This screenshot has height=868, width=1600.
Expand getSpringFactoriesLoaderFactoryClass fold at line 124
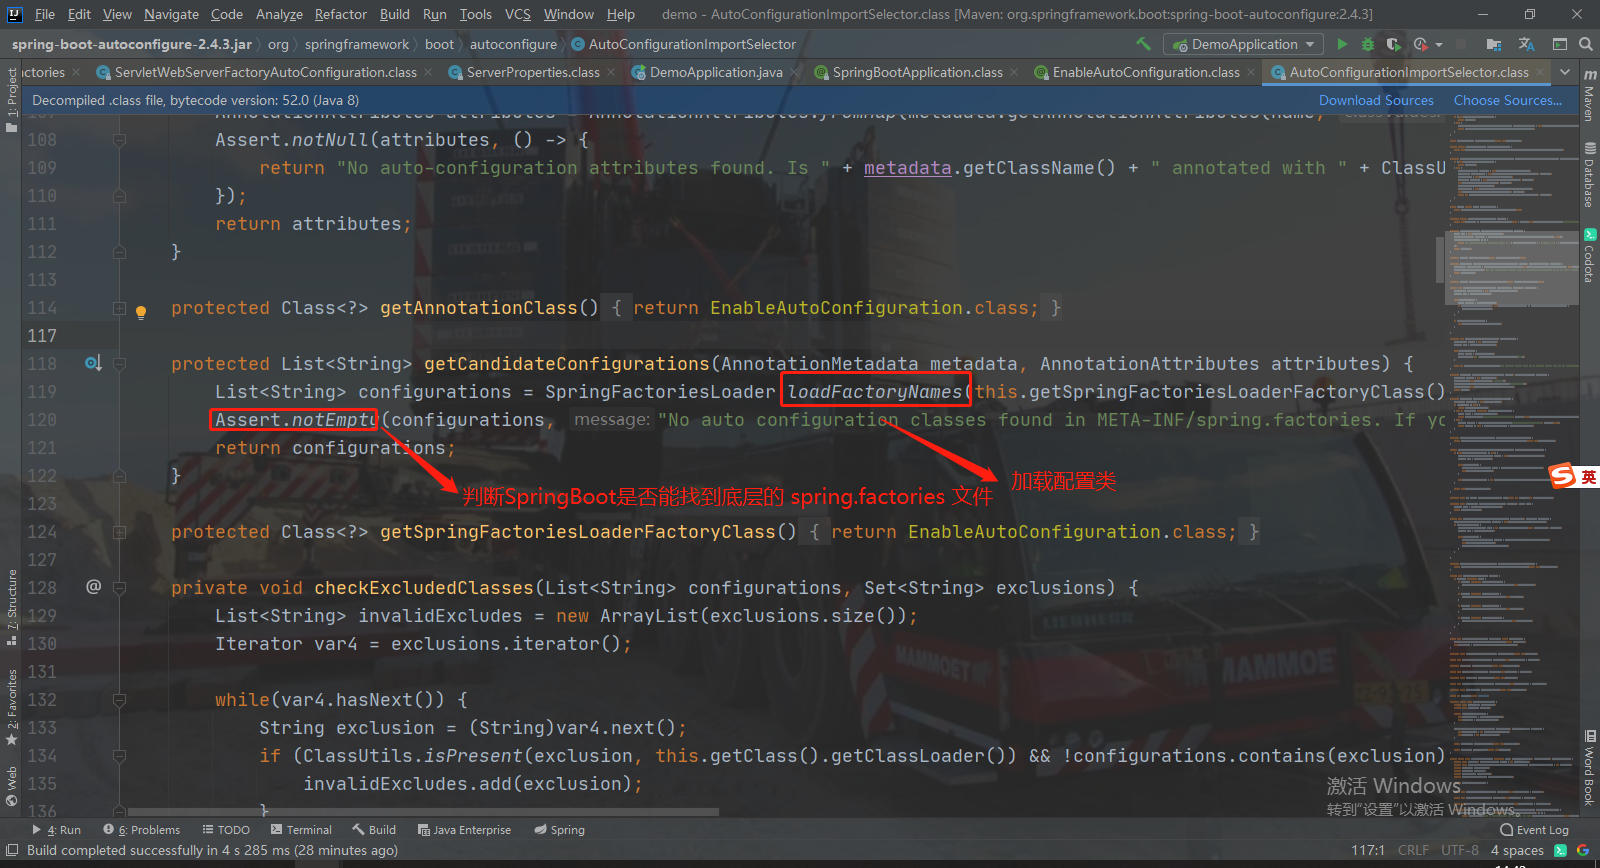coord(119,532)
